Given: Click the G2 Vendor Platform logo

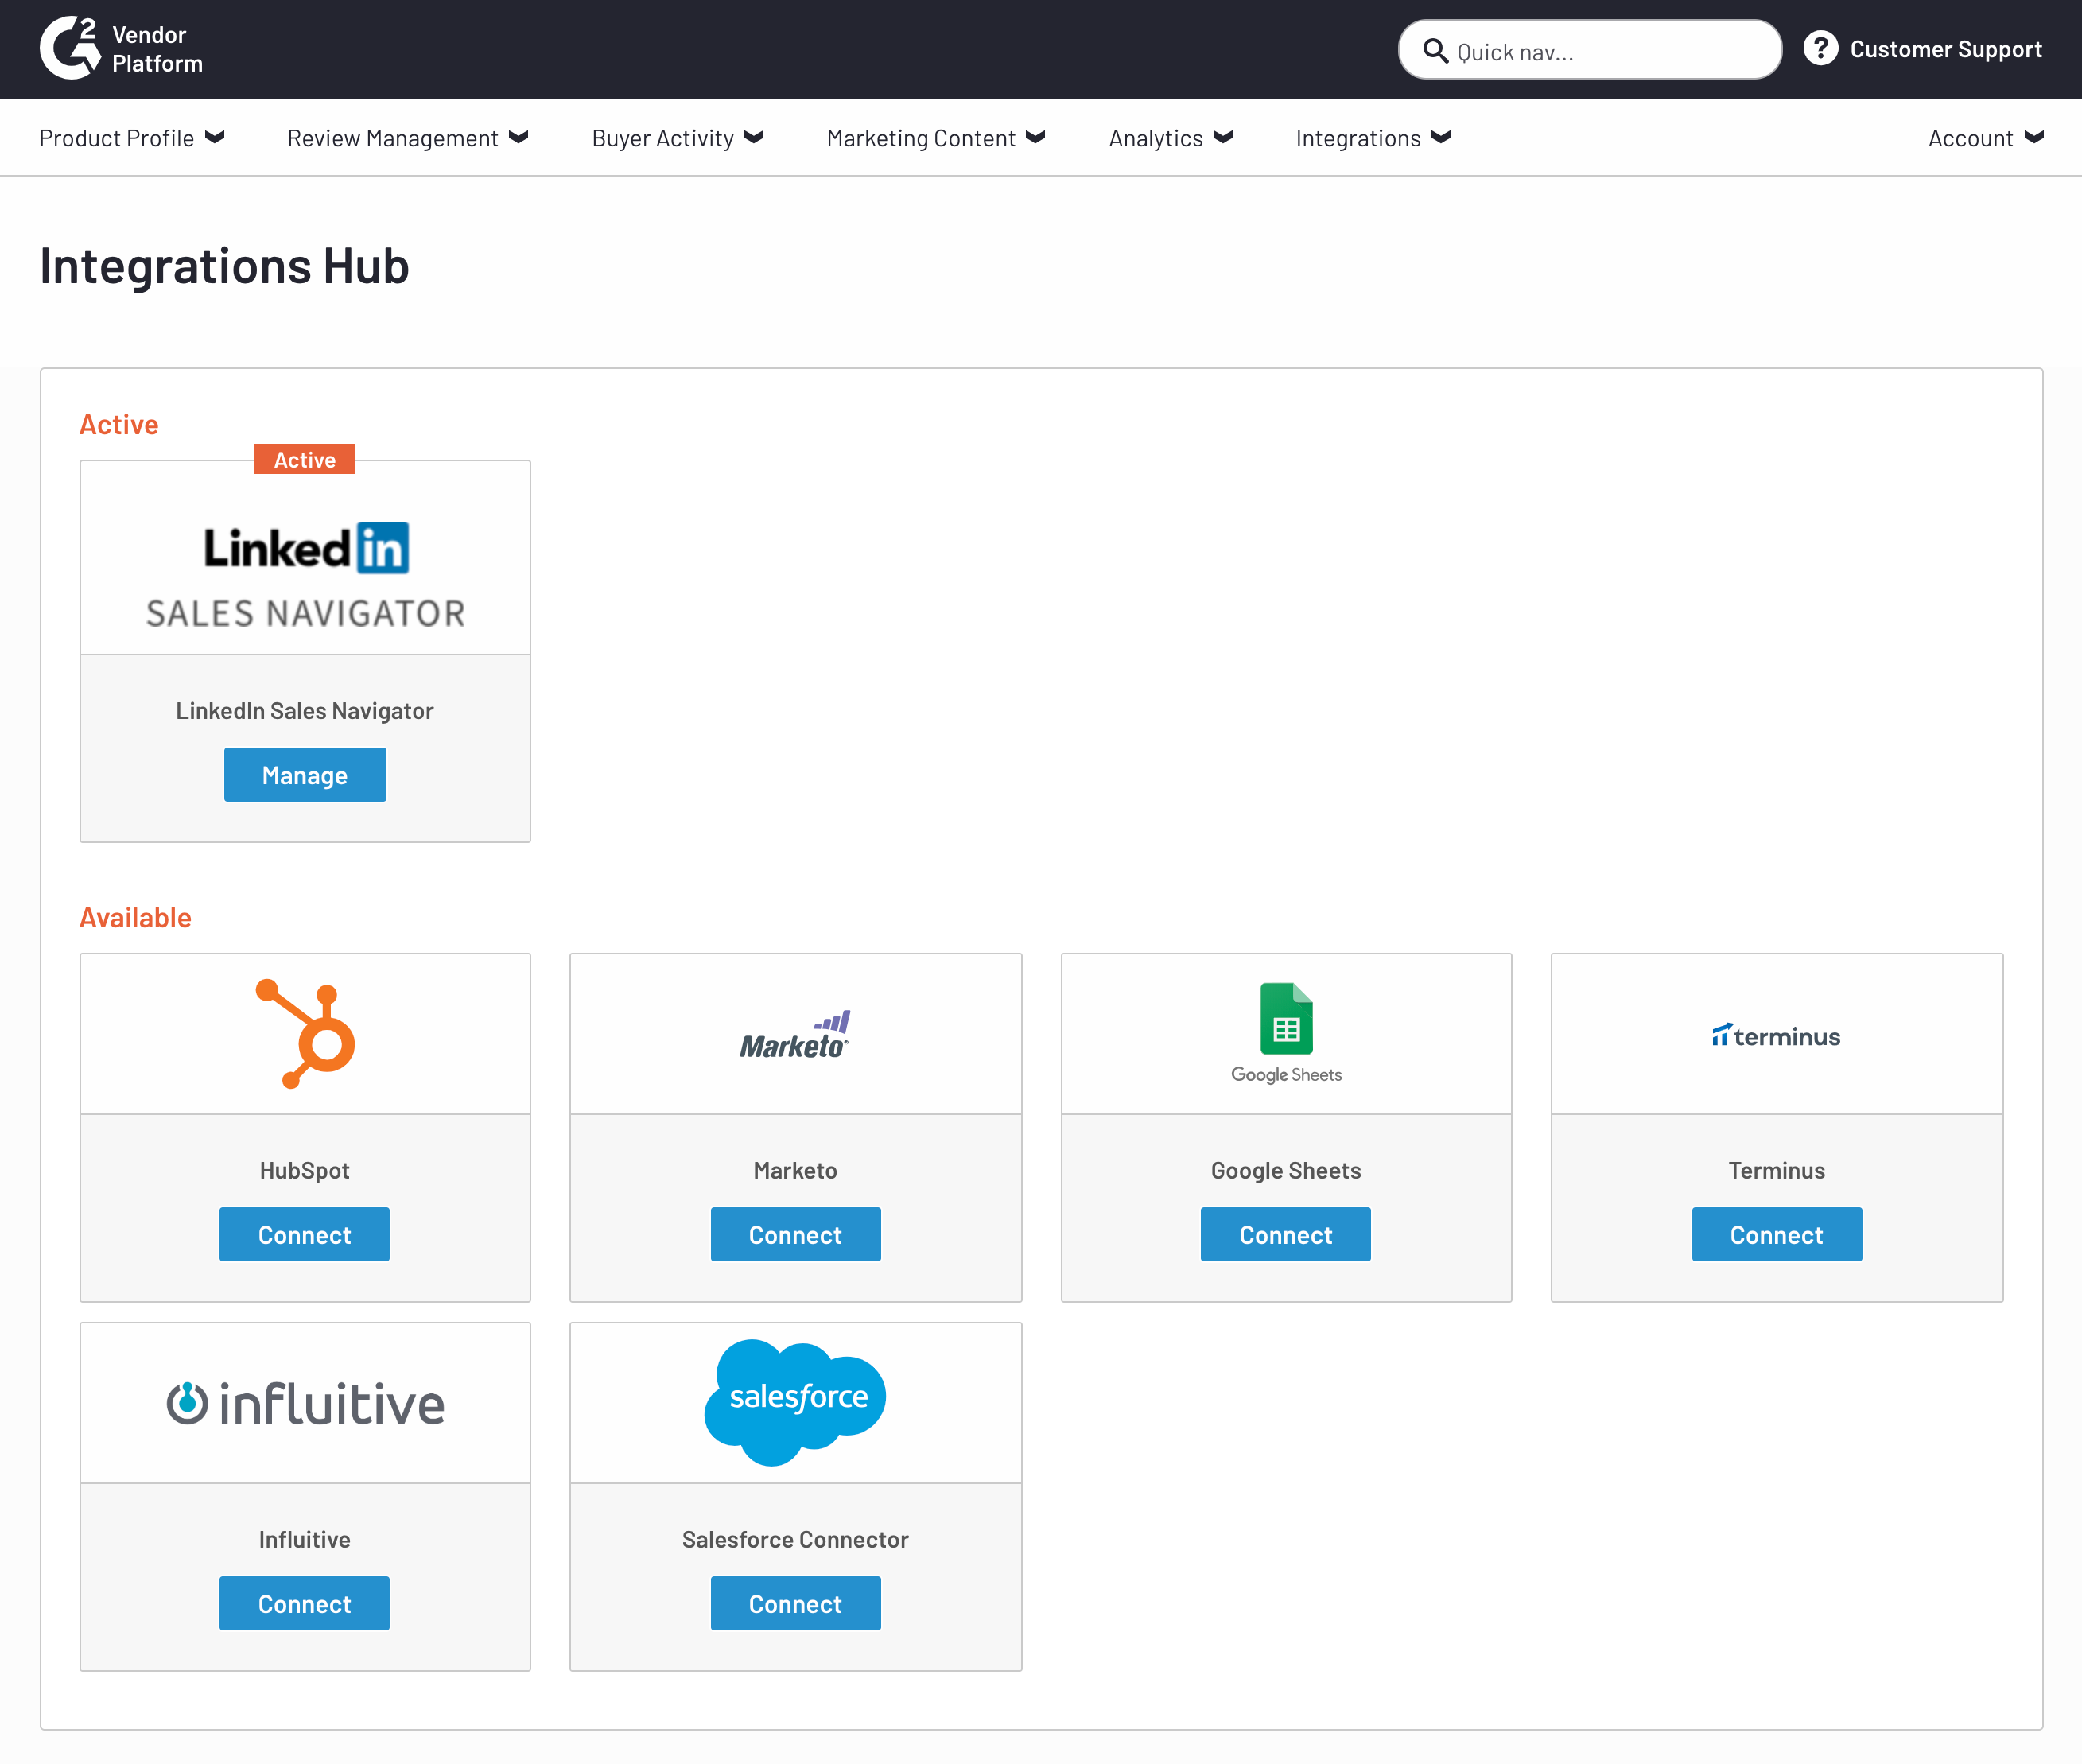Looking at the screenshot, I should point(121,48).
